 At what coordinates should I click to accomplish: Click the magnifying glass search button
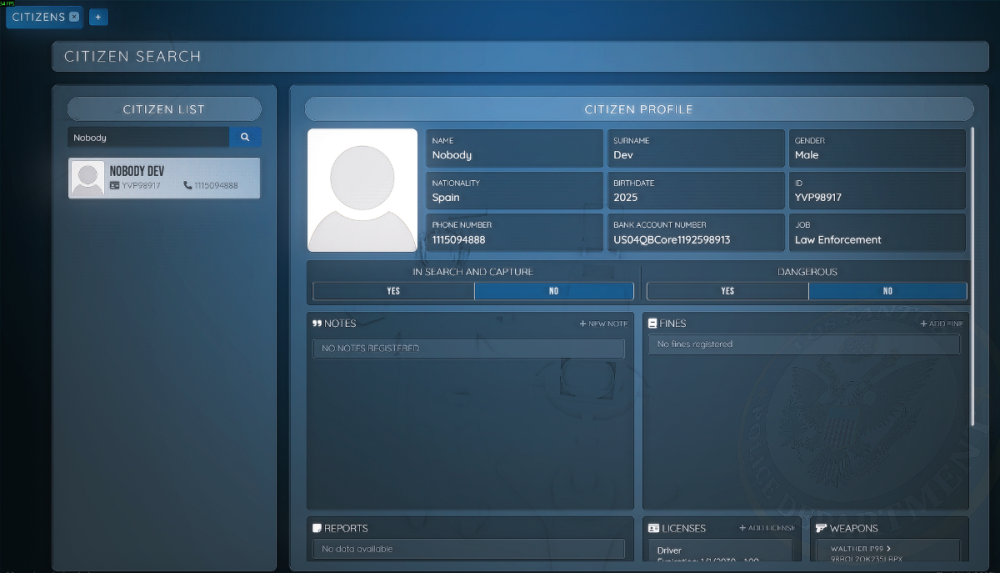click(x=245, y=137)
